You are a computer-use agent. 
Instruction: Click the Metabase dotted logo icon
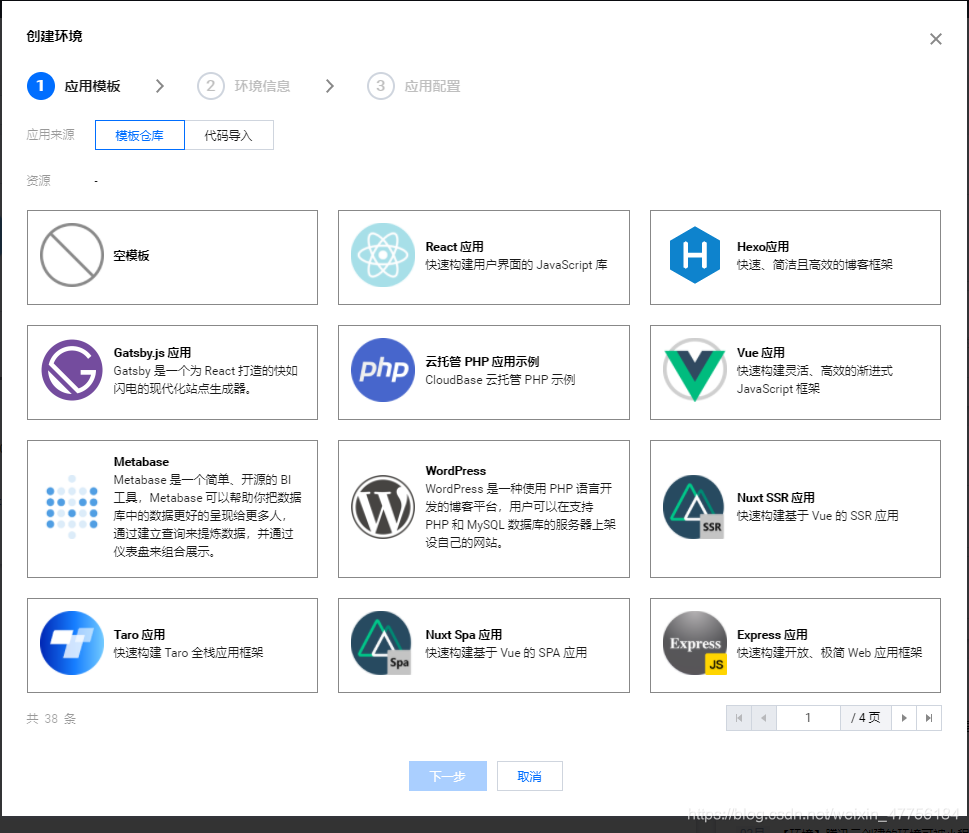[x=72, y=507]
